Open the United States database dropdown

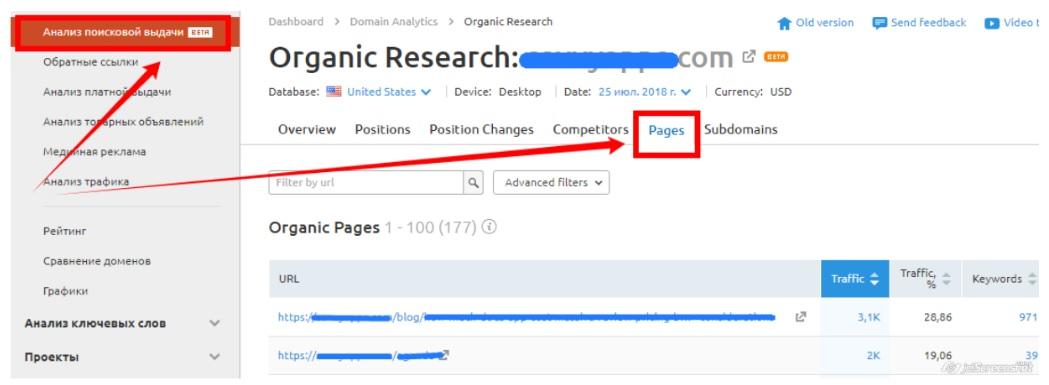click(389, 92)
